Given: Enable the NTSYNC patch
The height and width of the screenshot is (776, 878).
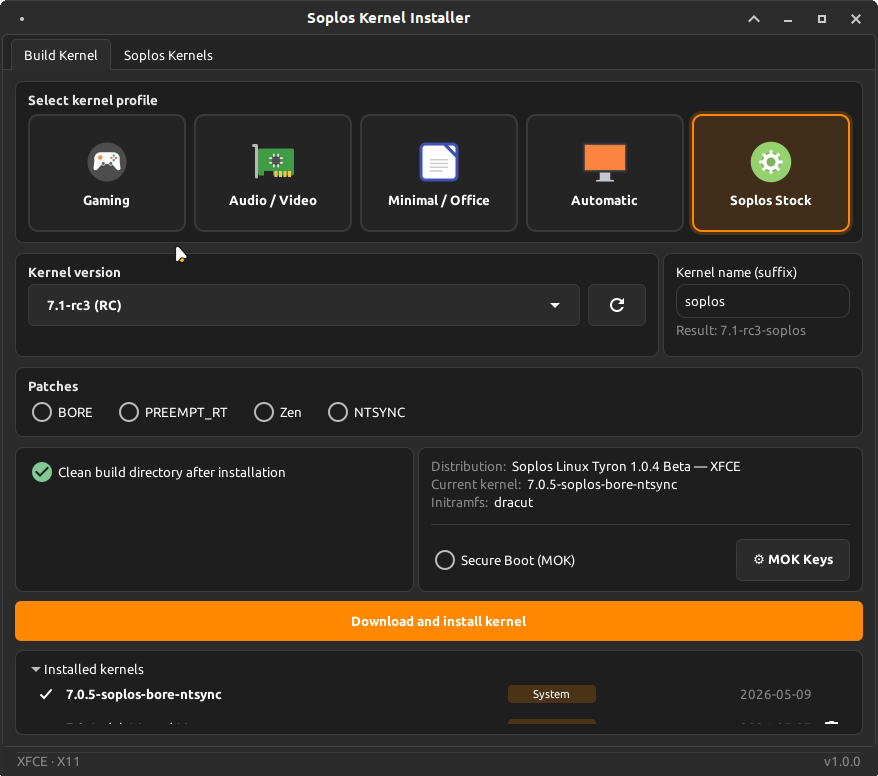Looking at the screenshot, I should (366, 412).
